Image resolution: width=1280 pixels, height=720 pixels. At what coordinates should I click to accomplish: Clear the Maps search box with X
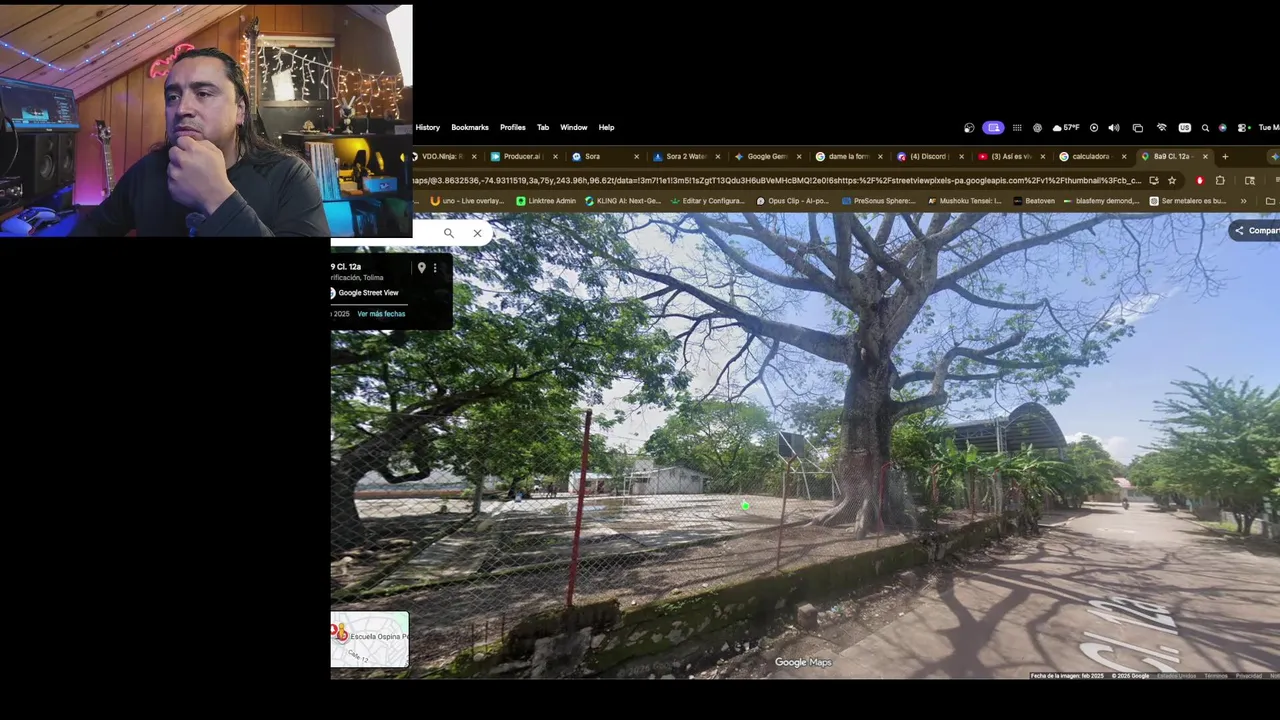click(x=477, y=233)
